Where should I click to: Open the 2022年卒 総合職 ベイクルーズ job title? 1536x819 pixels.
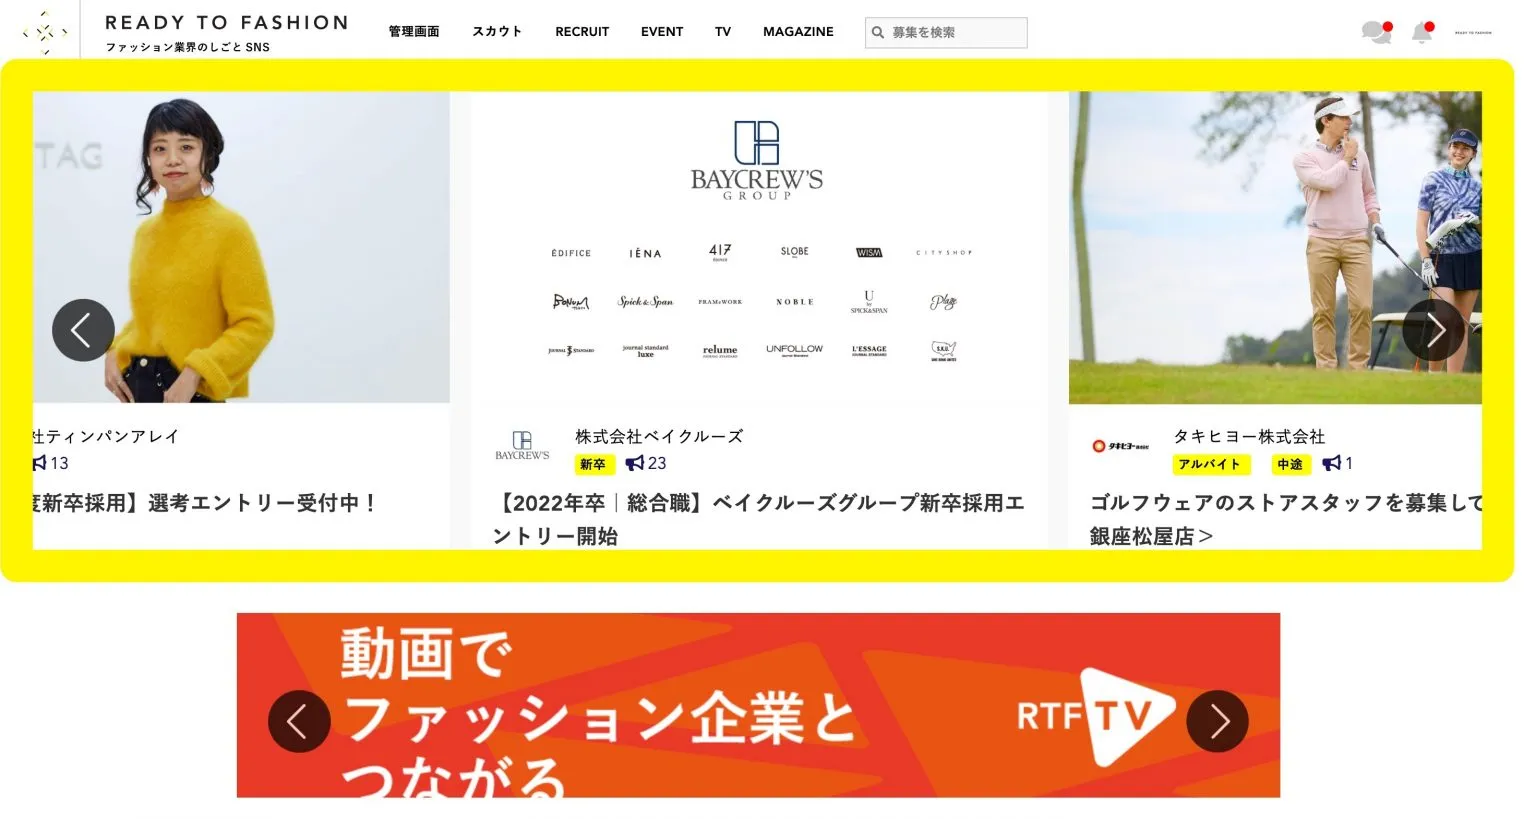(x=759, y=519)
